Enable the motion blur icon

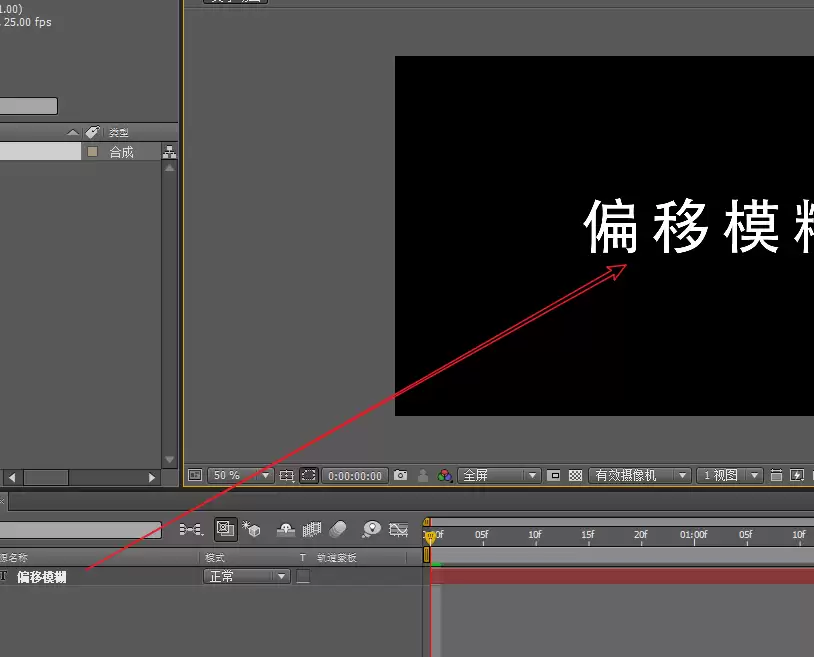pos(338,529)
